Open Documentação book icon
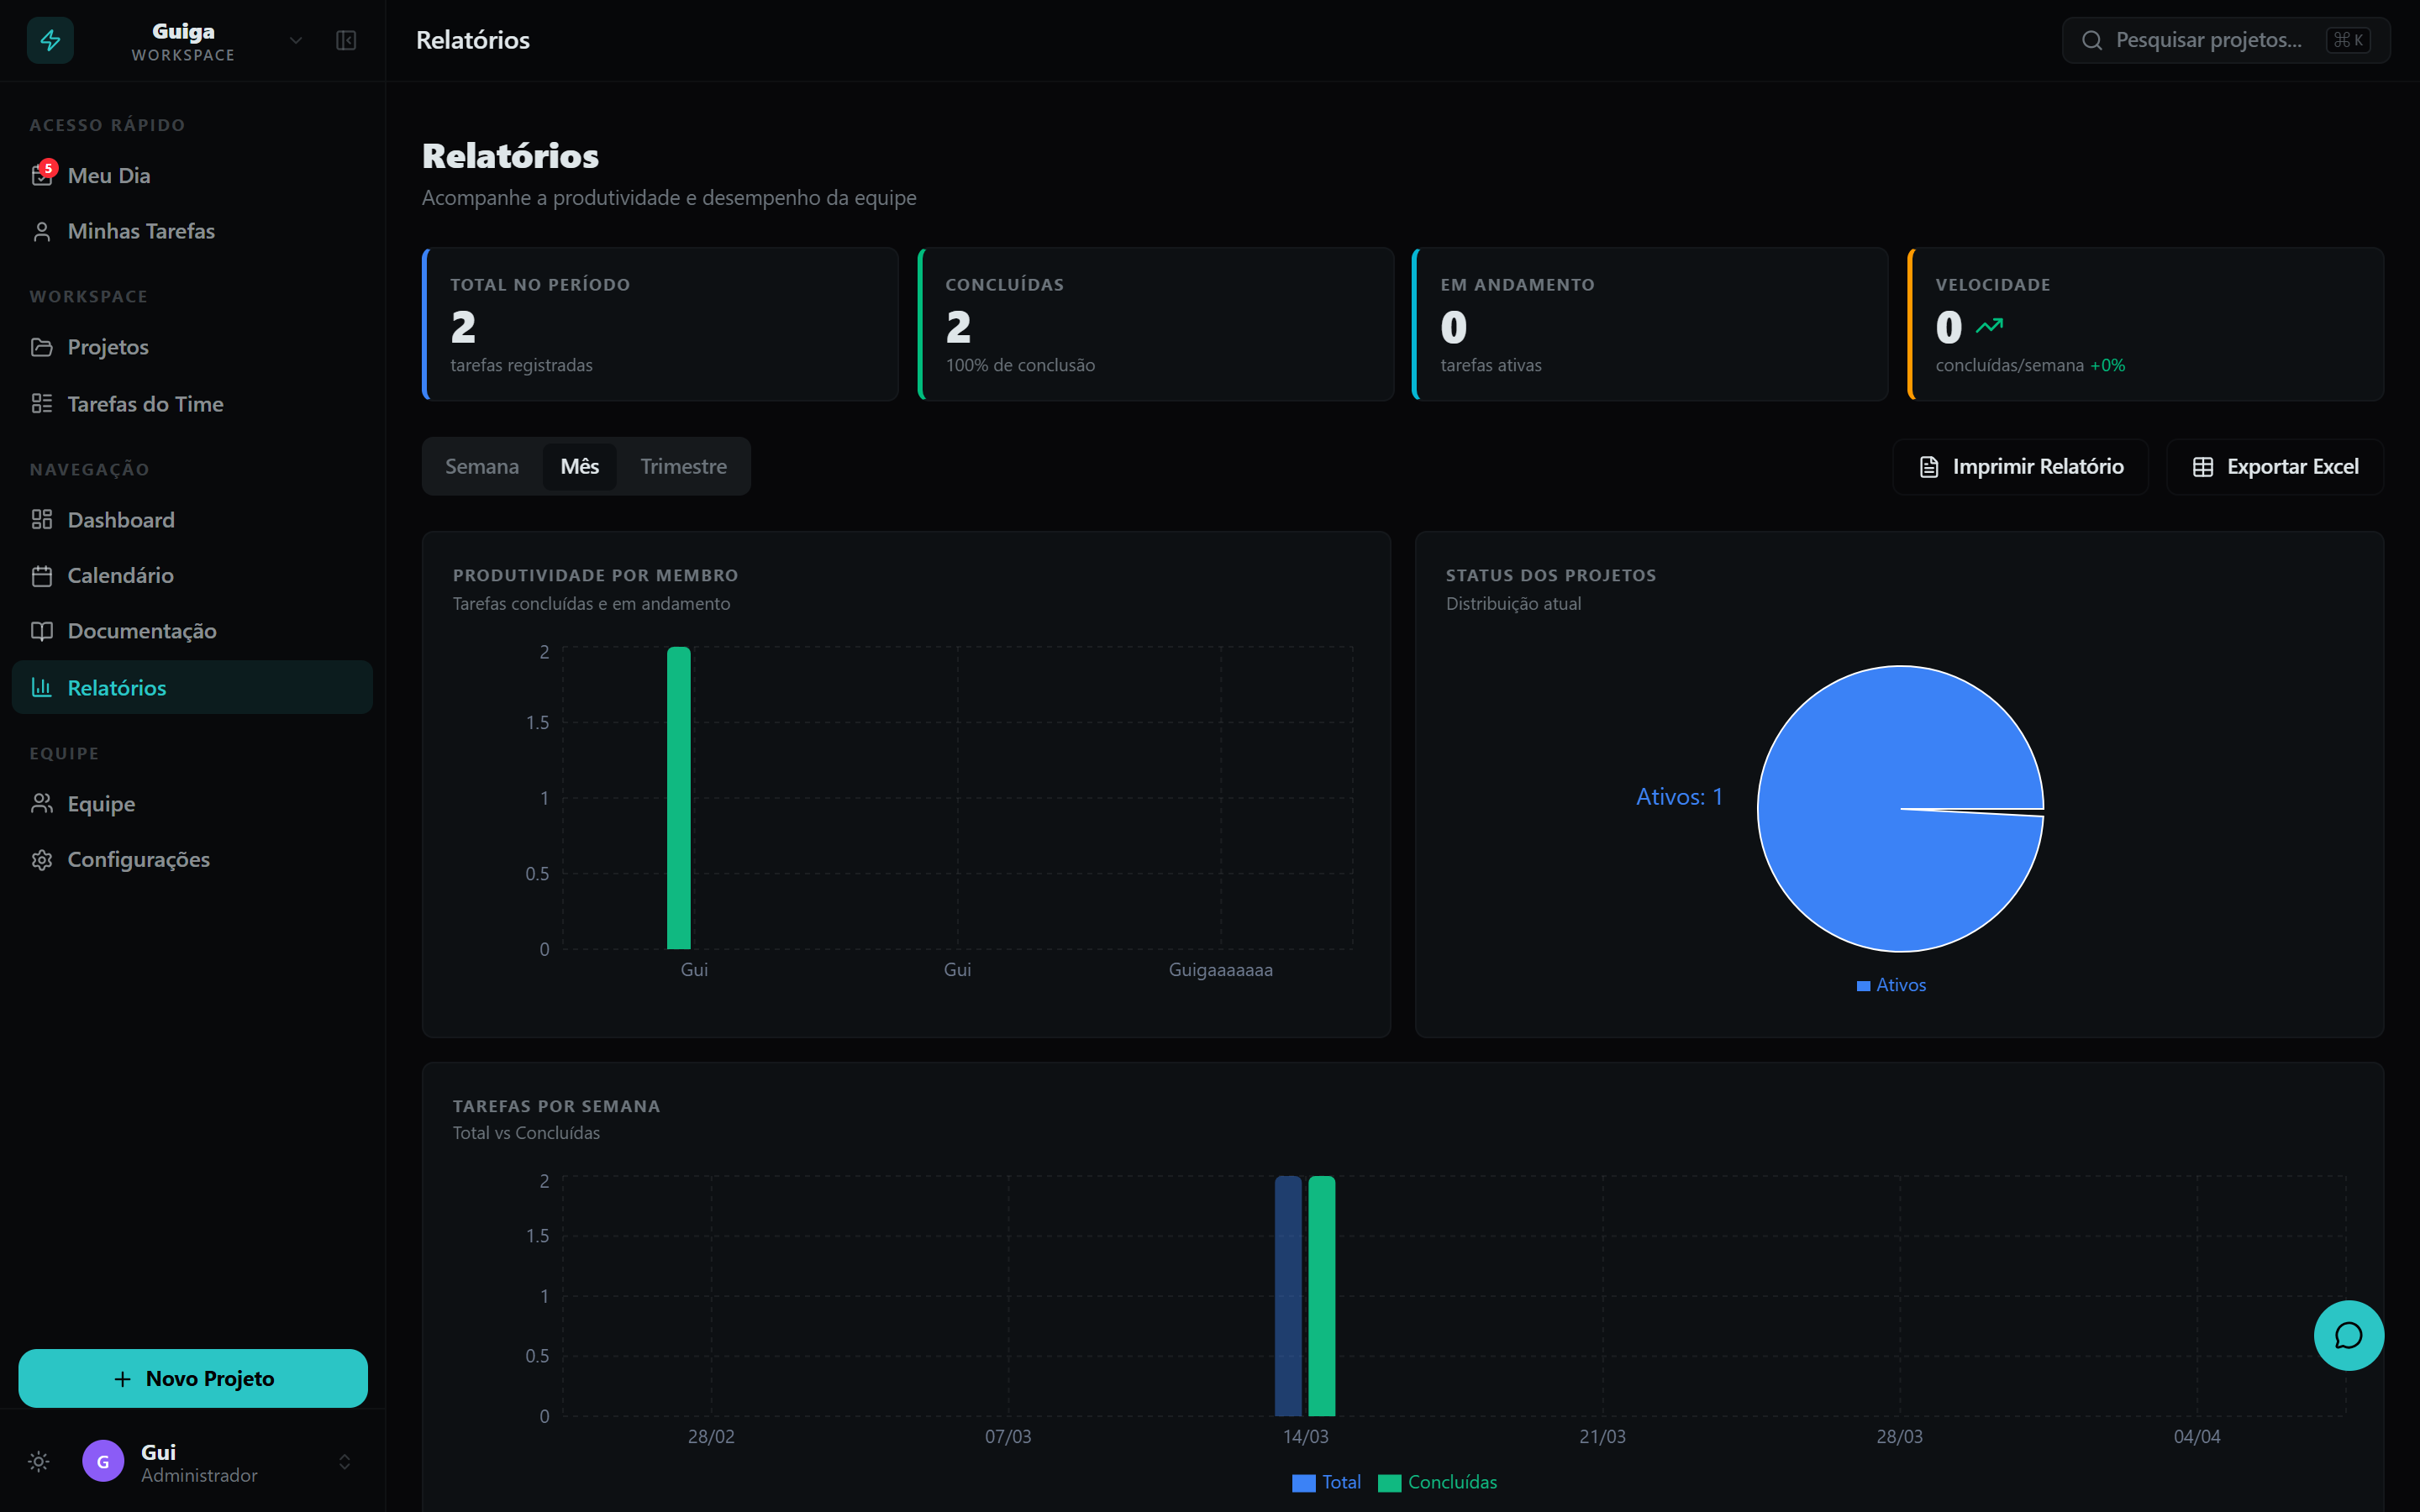2420x1512 pixels. pyautogui.click(x=42, y=631)
